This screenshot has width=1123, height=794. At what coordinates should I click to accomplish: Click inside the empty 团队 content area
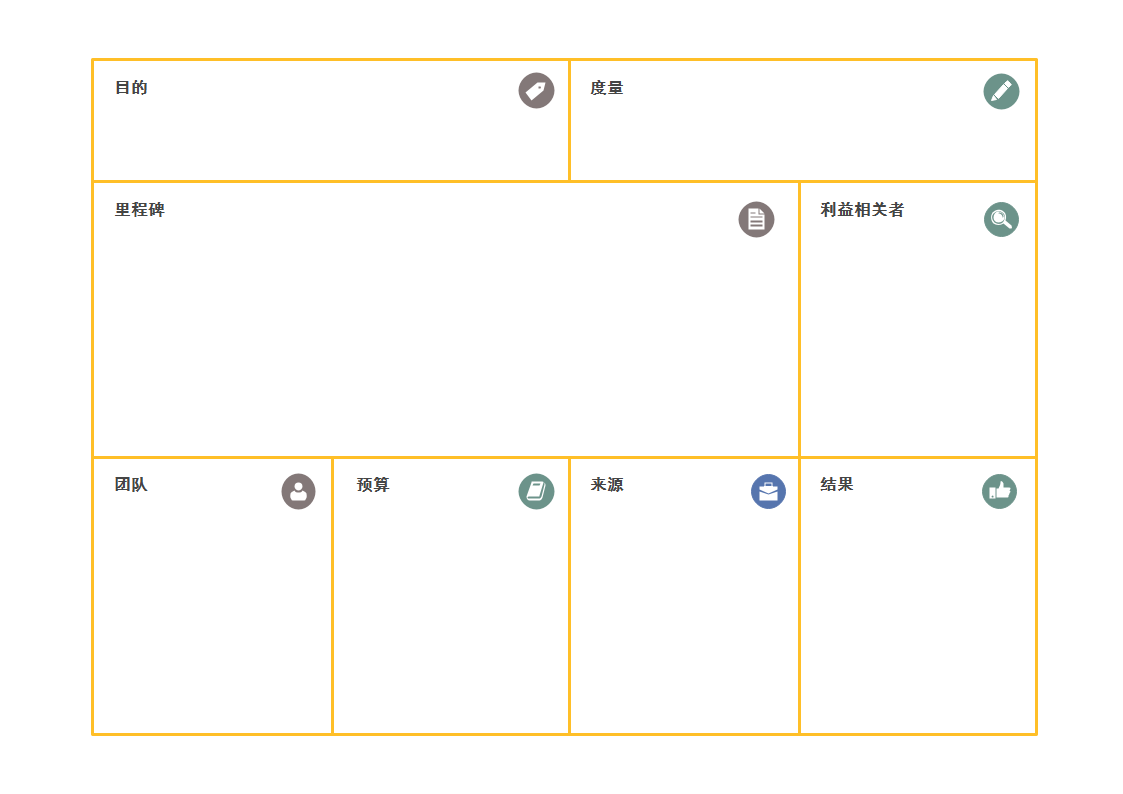coord(213,616)
